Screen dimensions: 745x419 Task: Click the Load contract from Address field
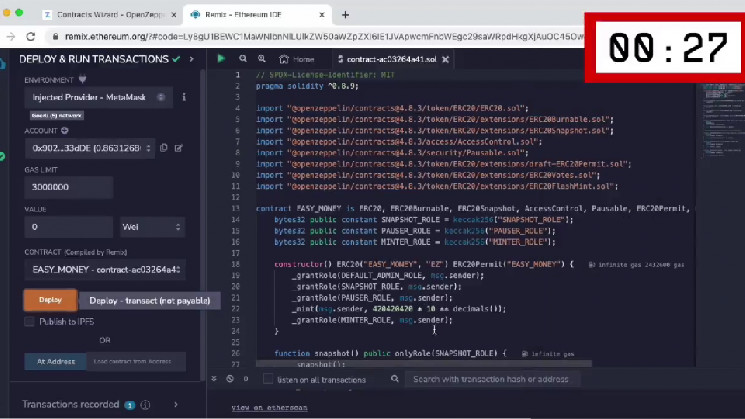136,361
